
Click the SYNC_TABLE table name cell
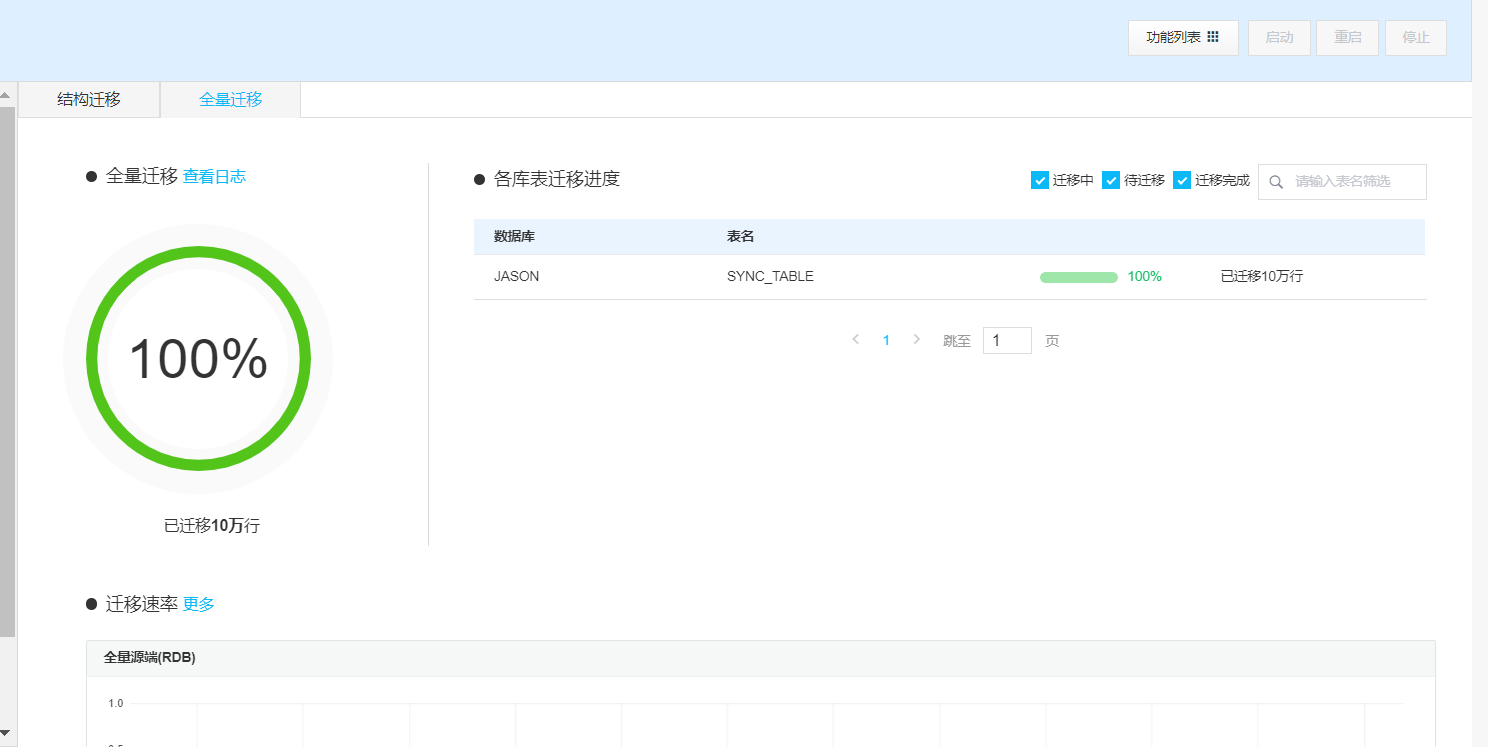click(770, 277)
